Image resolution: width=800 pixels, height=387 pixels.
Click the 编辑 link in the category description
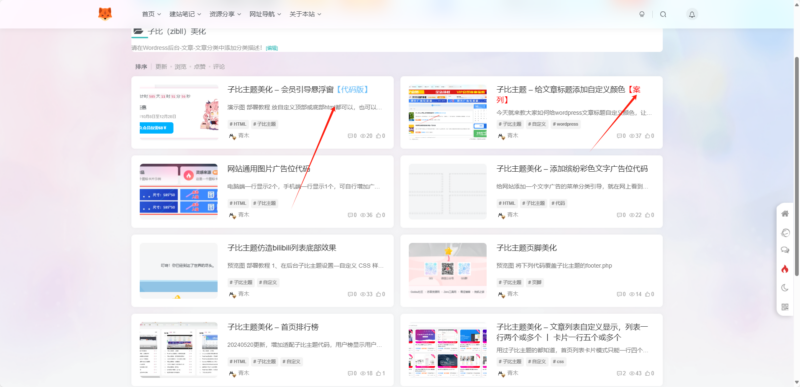coord(272,48)
